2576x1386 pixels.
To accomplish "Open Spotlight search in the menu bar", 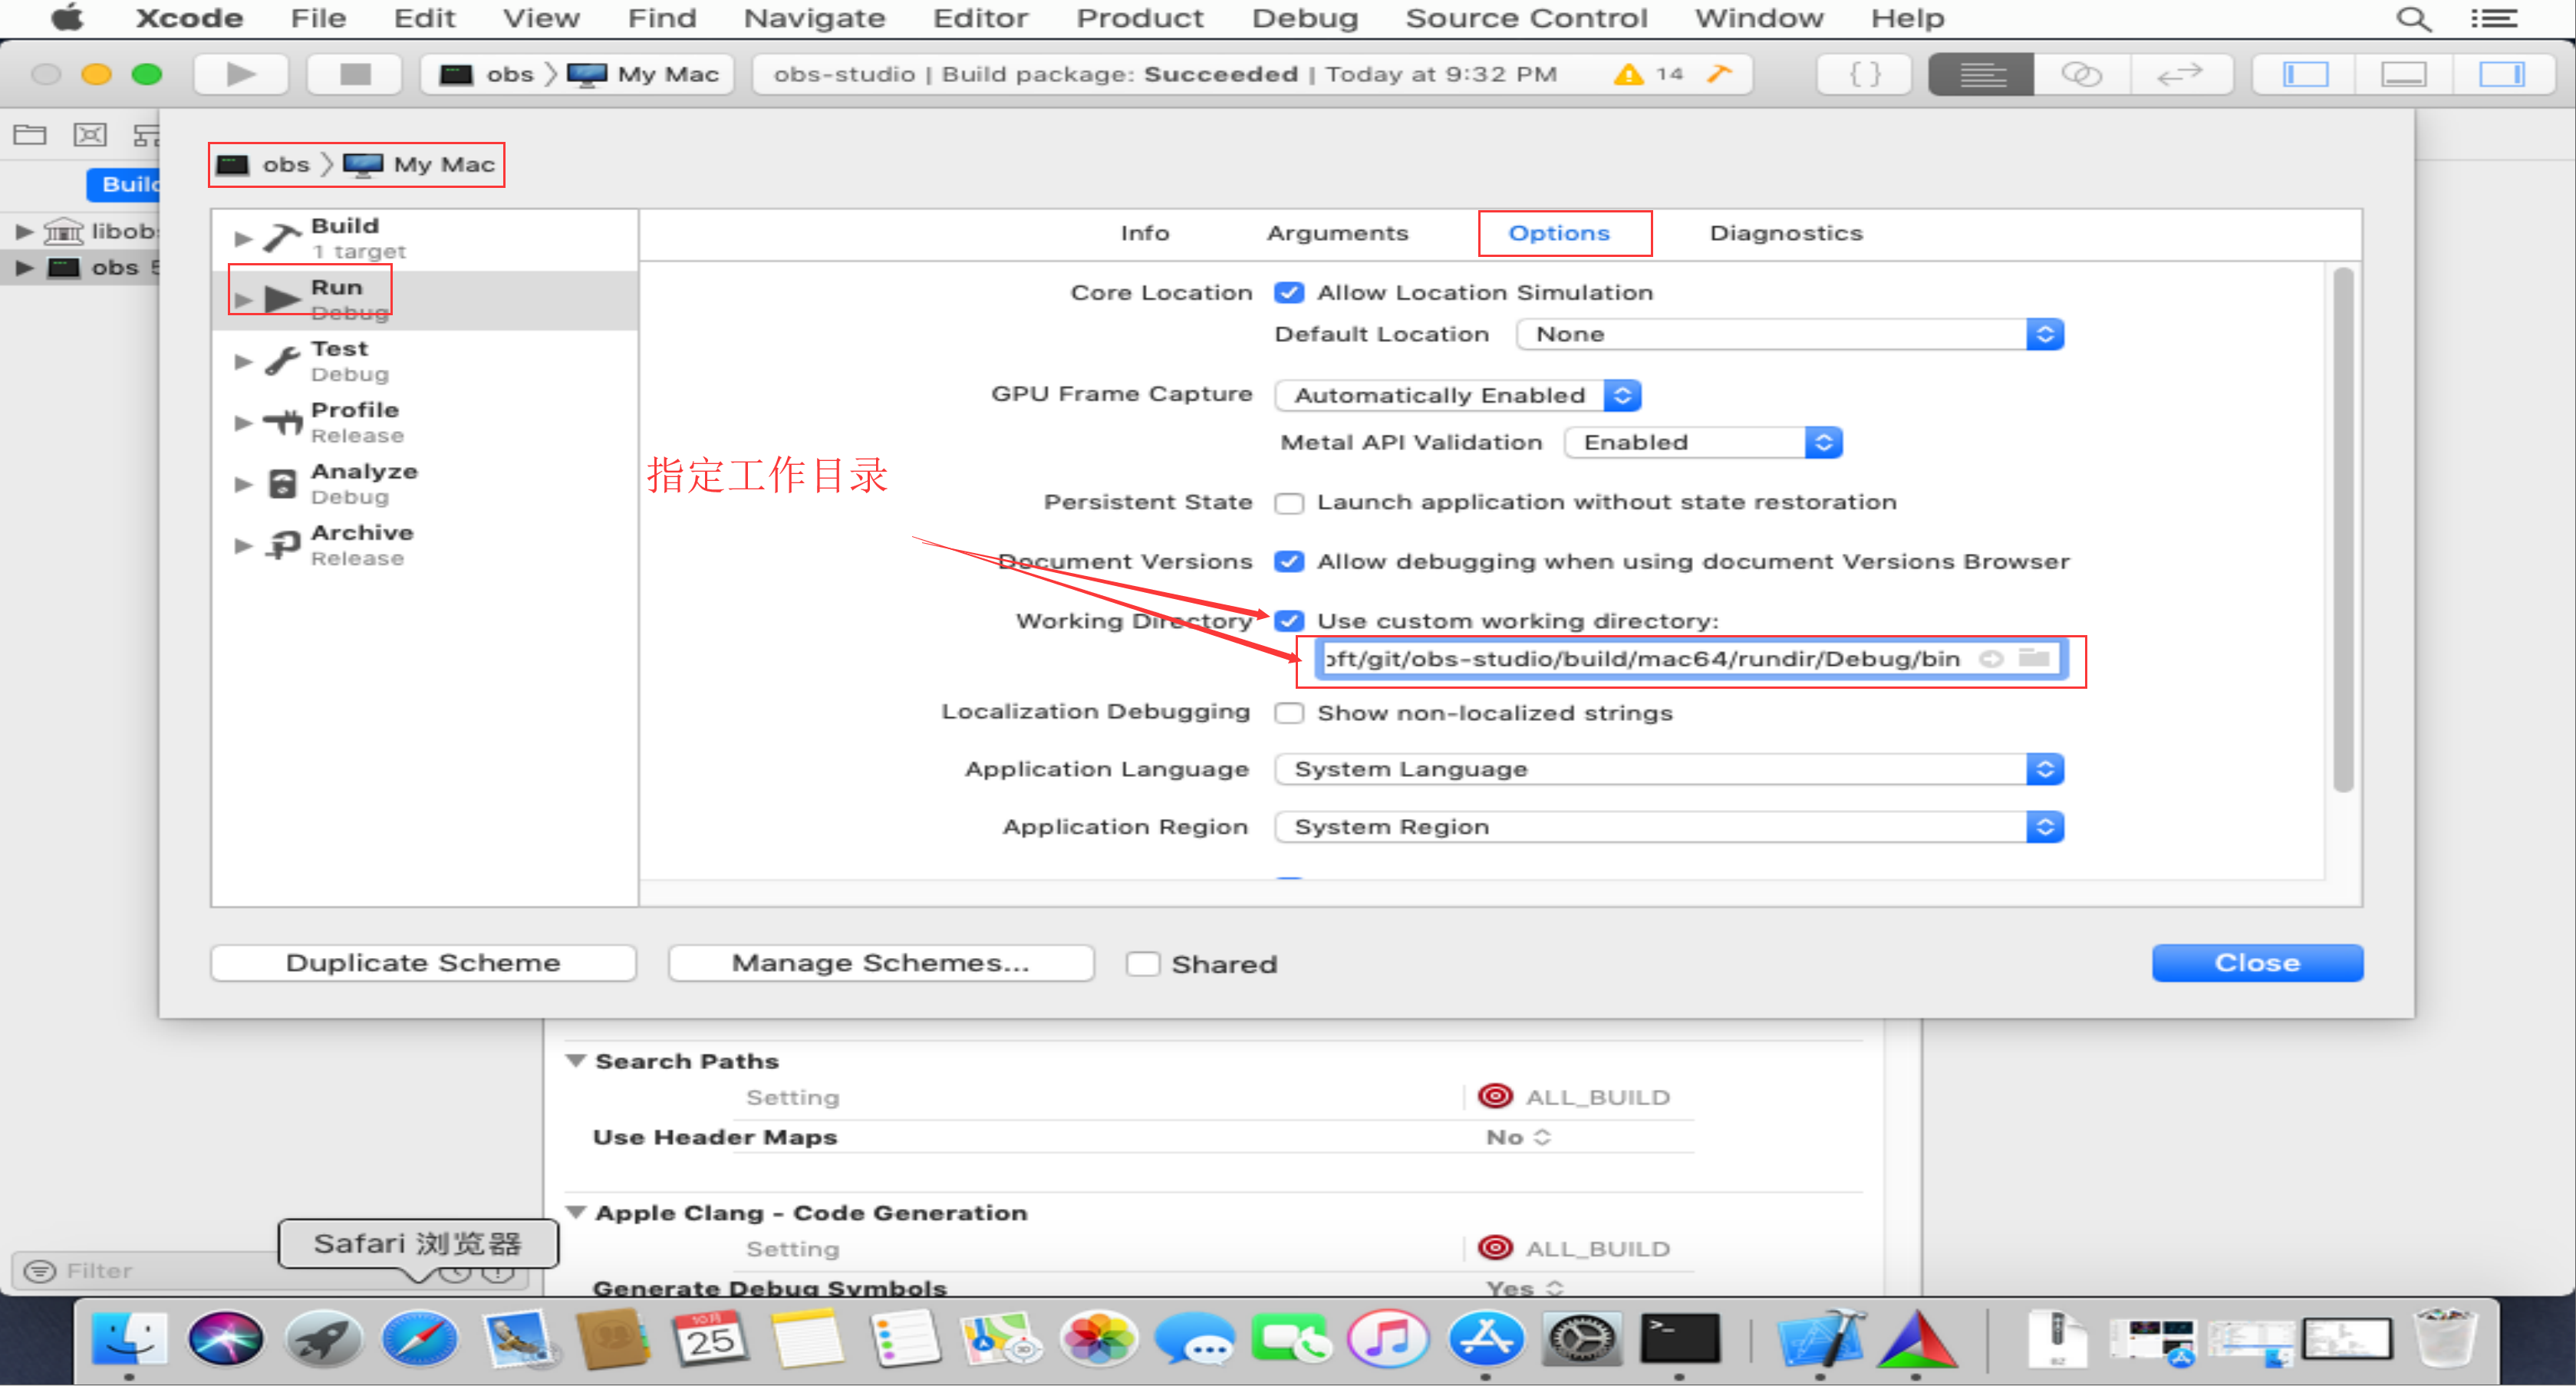I will [x=2413, y=18].
